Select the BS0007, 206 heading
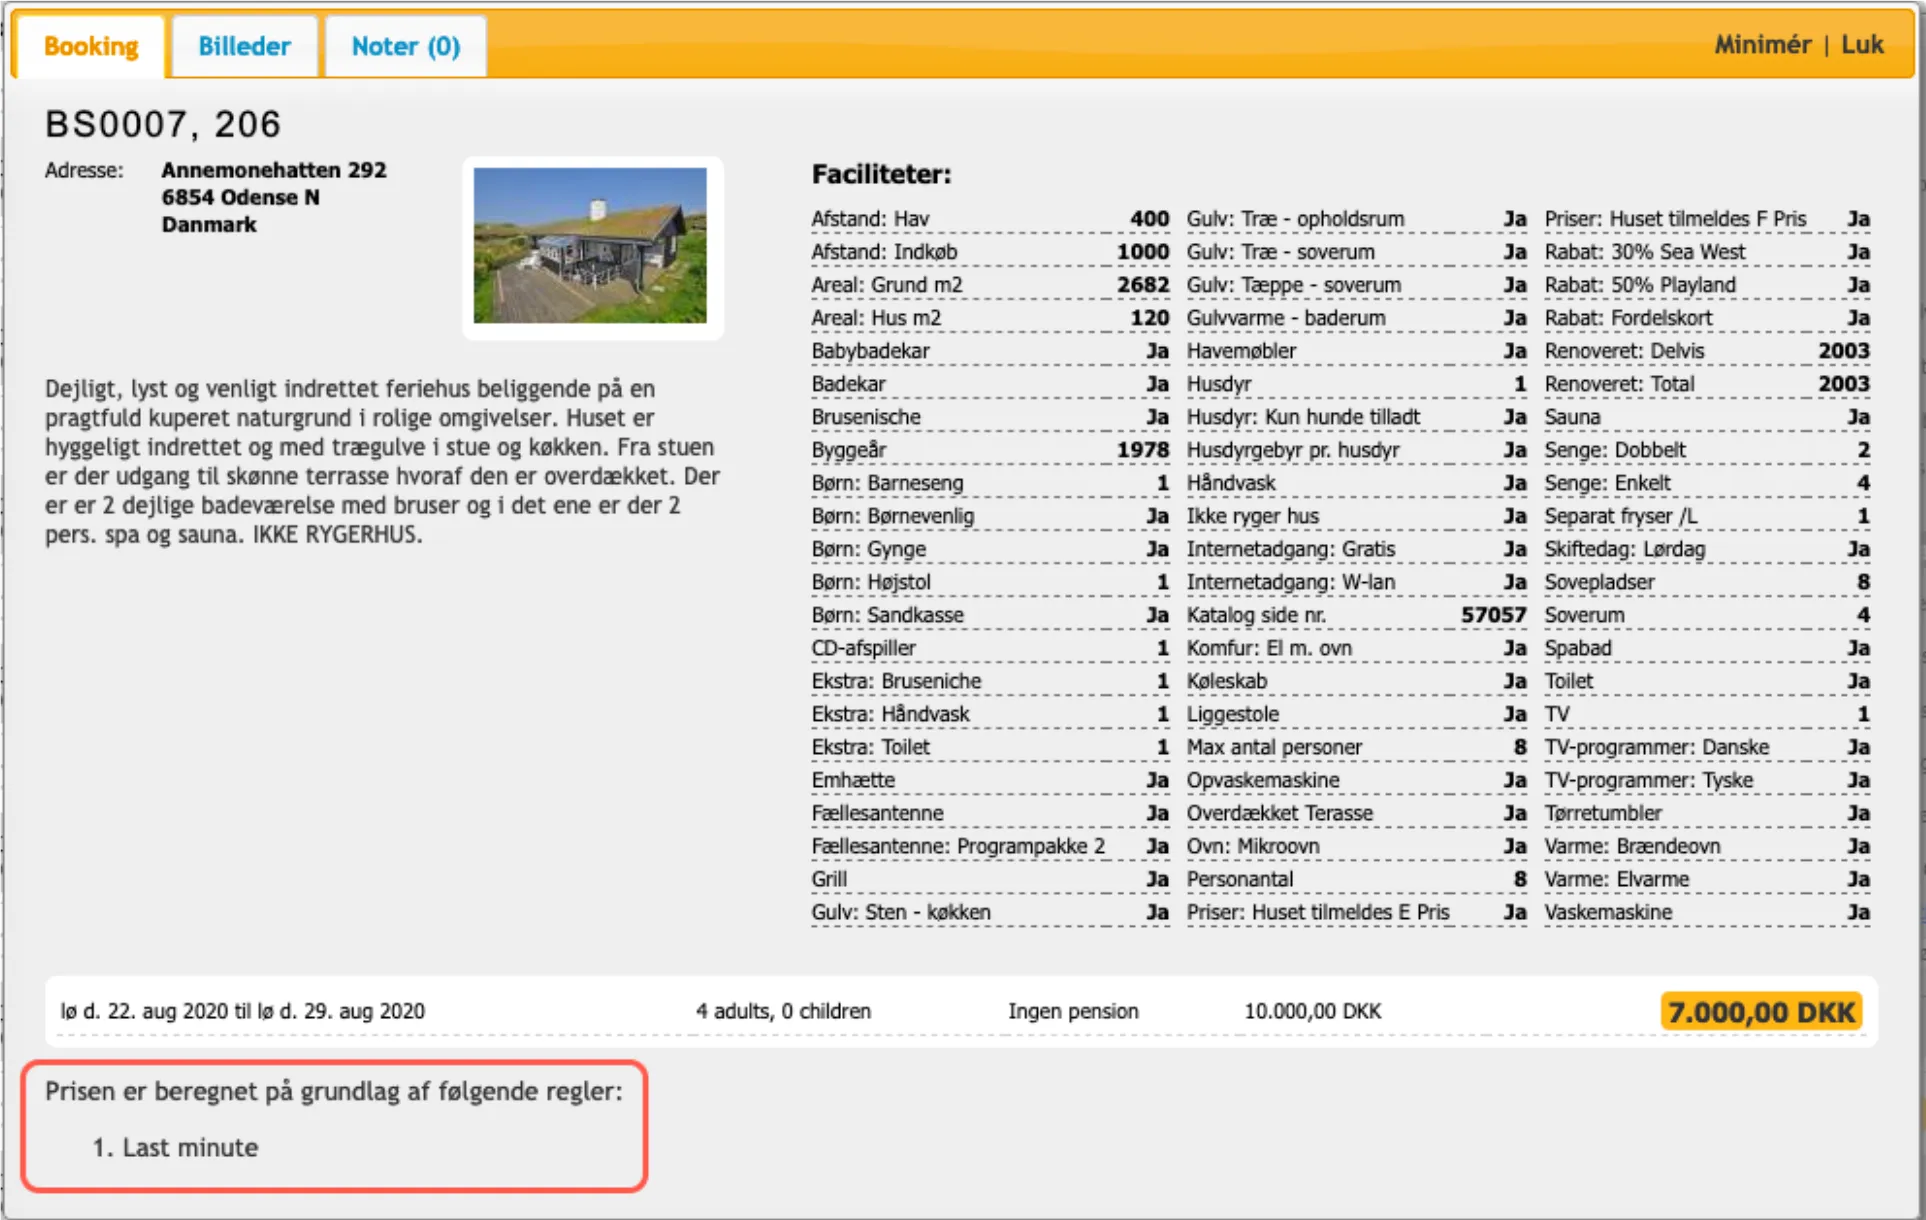 [163, 124]
